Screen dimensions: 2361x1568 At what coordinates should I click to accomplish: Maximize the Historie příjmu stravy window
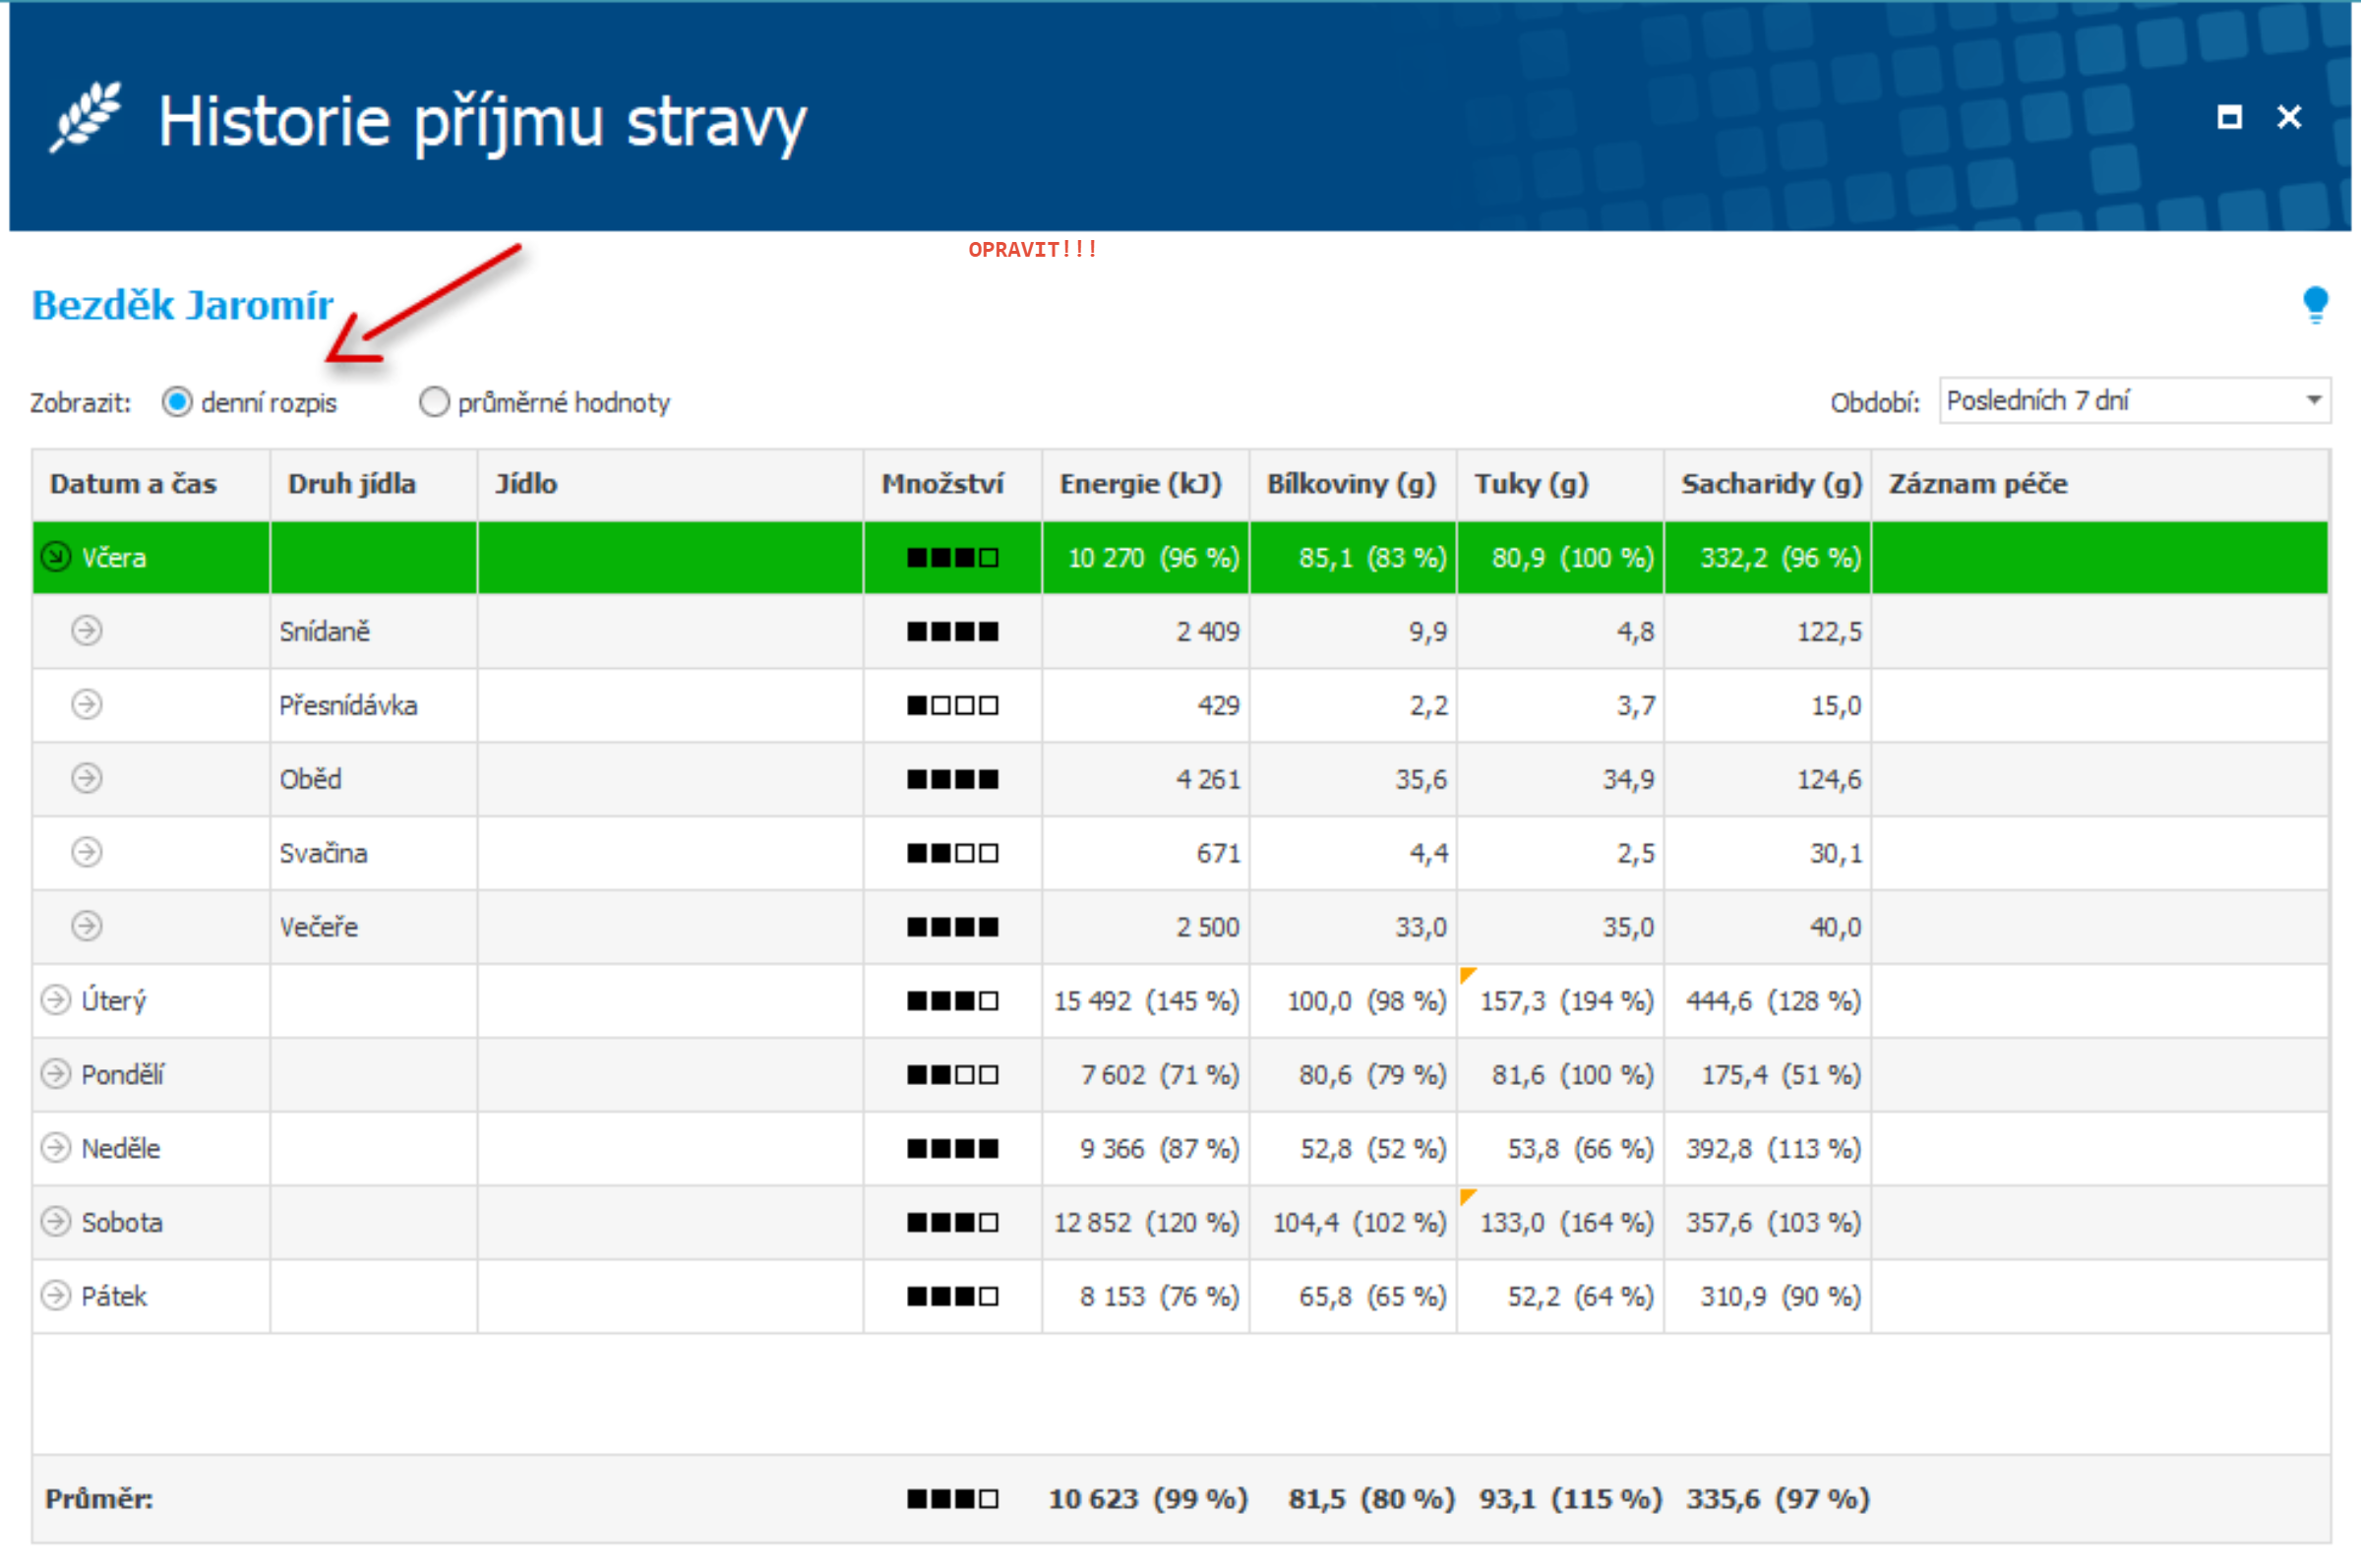[2228, 118]
